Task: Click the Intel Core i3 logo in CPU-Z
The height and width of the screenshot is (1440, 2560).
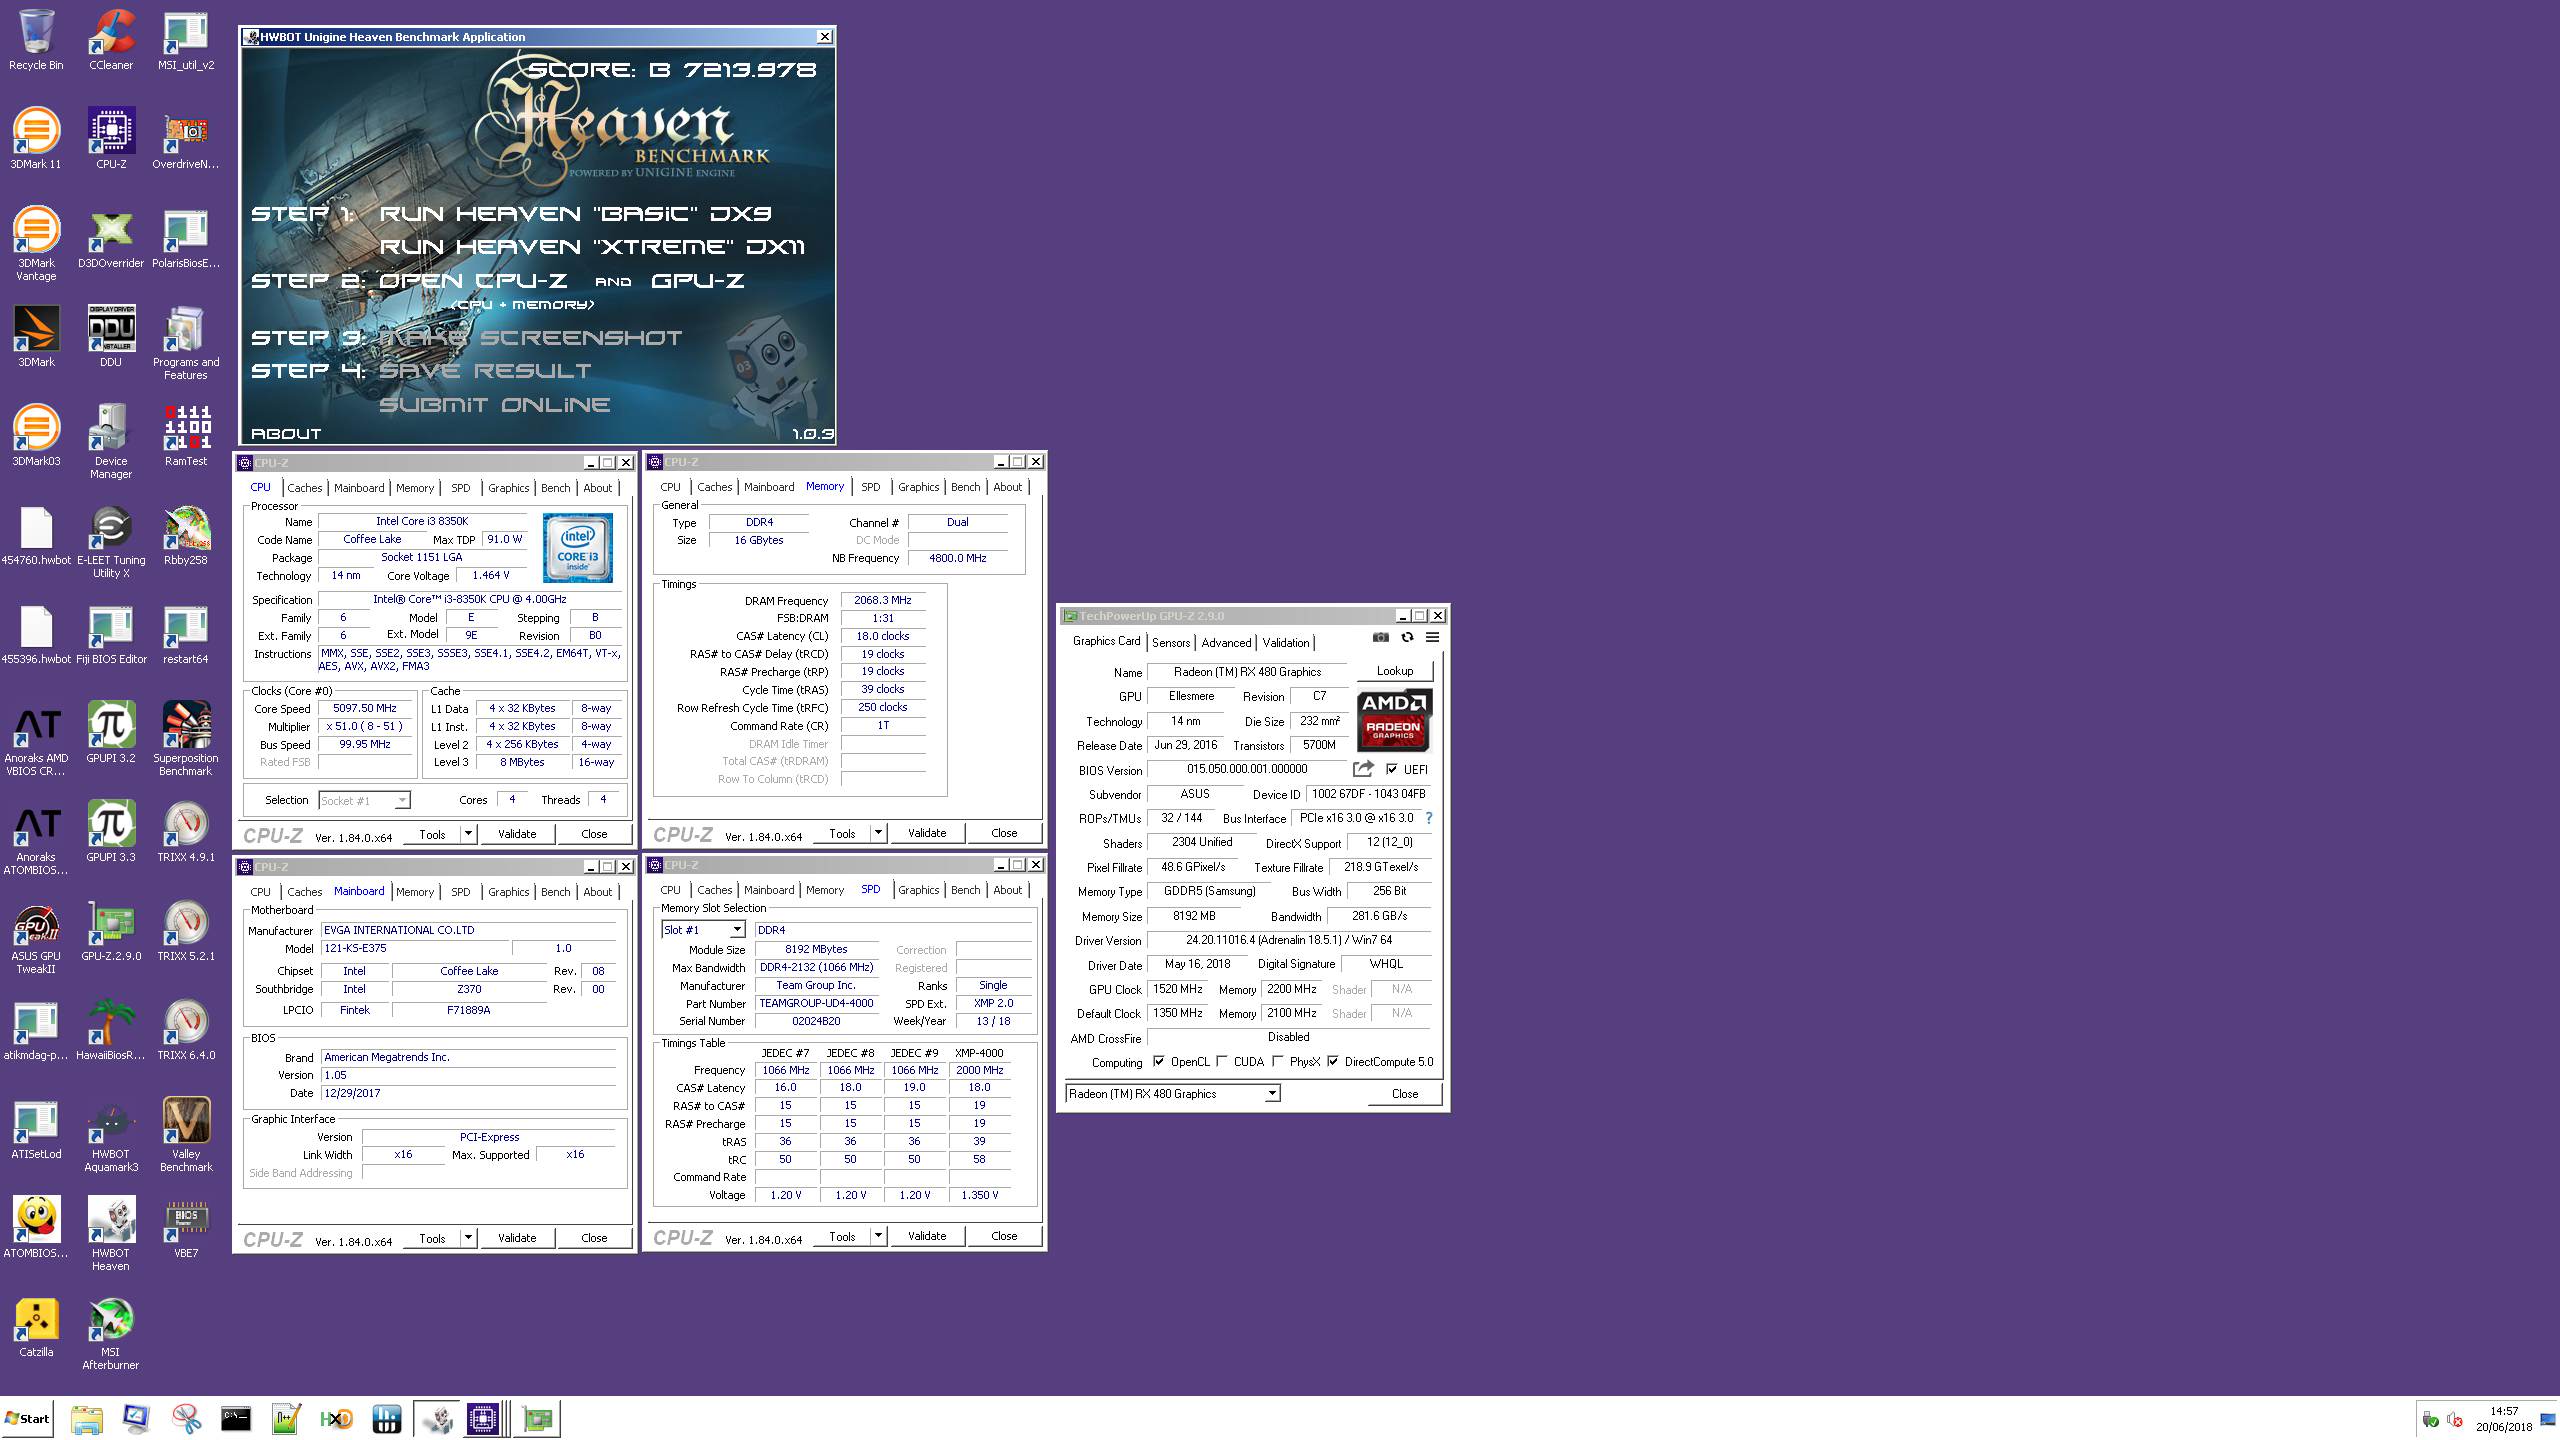Action: point(578,548)
